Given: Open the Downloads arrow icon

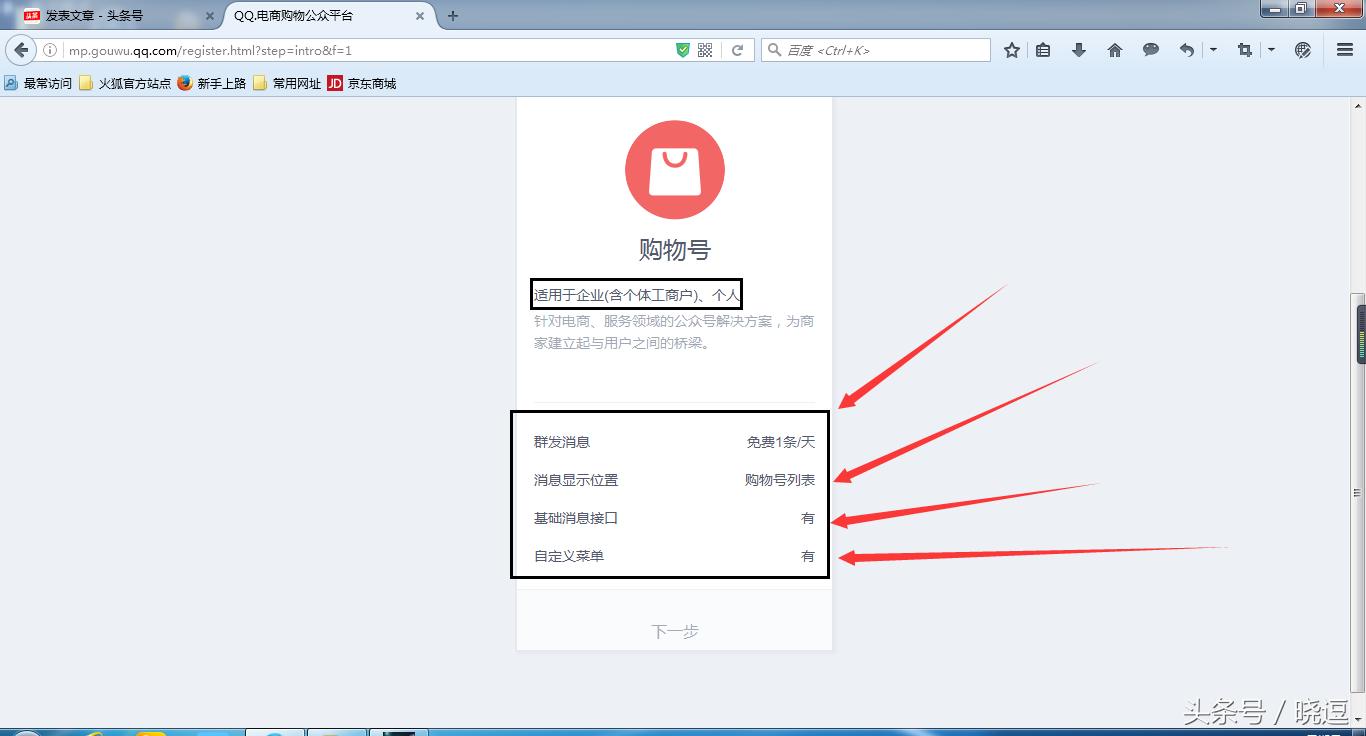Looking at the screenshot, I should [x=1079, y=49].
